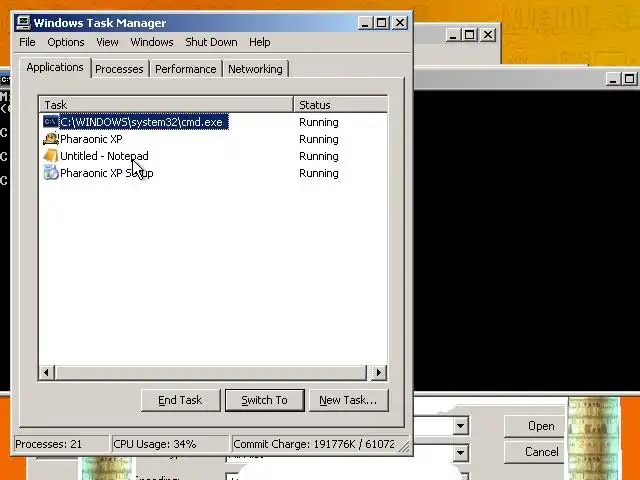640x480 pixels.
Task: Click the Switch To button
Action: [264, 400]
